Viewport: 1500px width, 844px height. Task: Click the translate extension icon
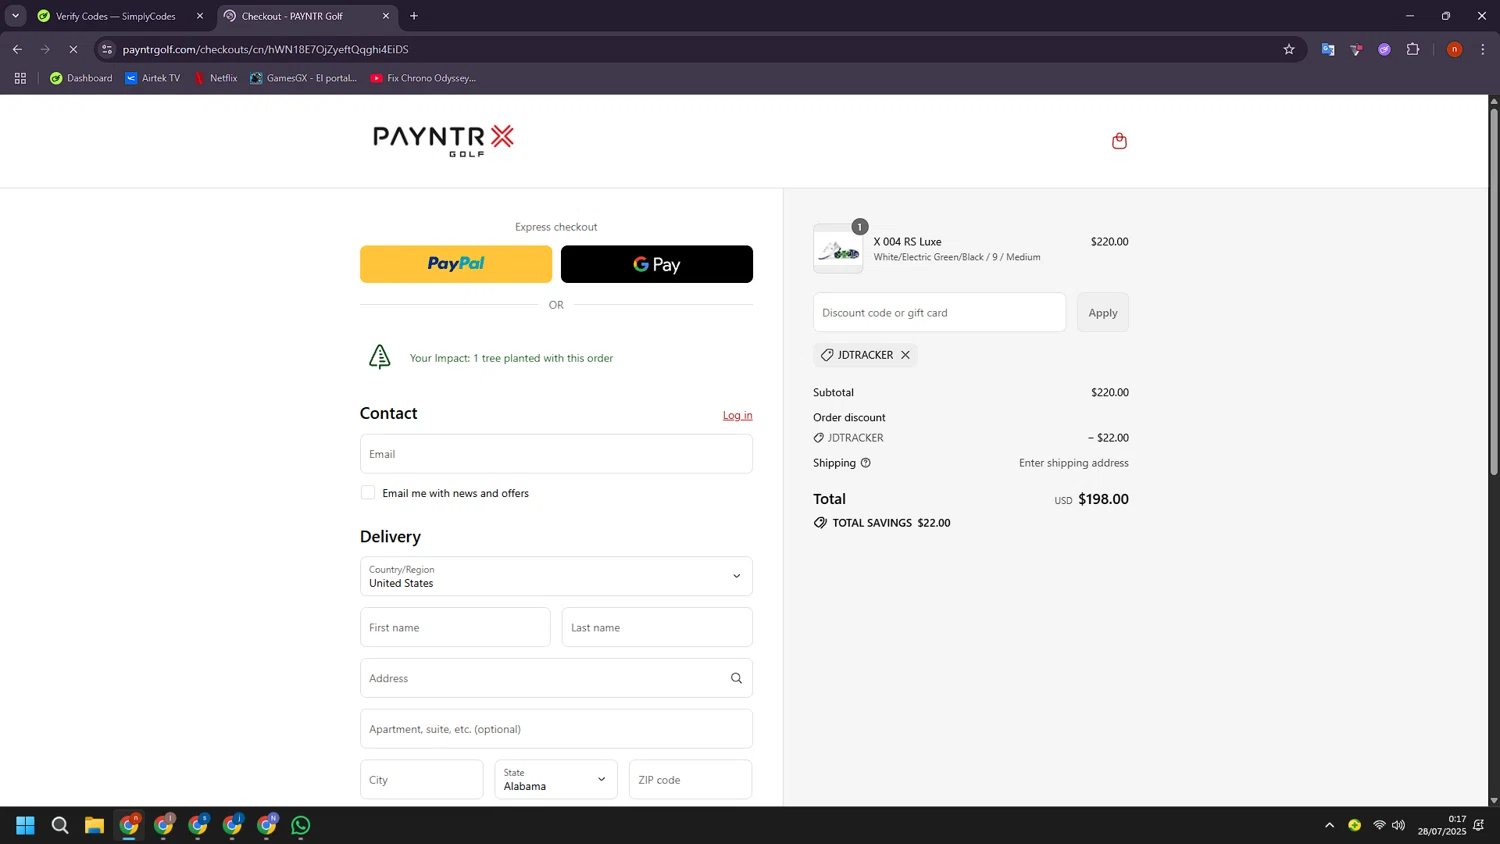(1328, 49)
